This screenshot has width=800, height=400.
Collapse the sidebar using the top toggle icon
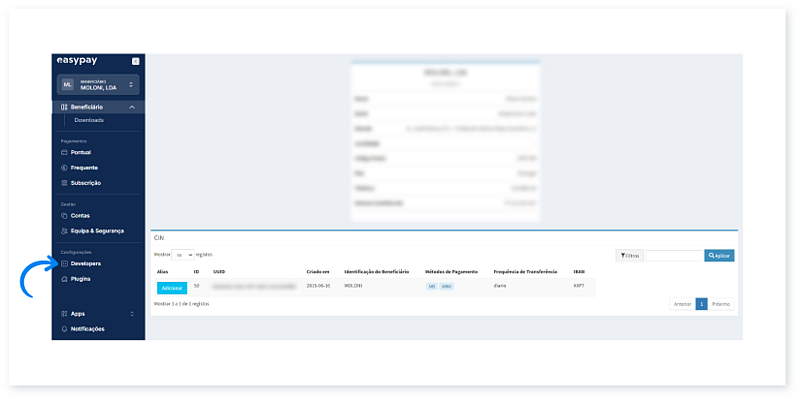(135, 62)
